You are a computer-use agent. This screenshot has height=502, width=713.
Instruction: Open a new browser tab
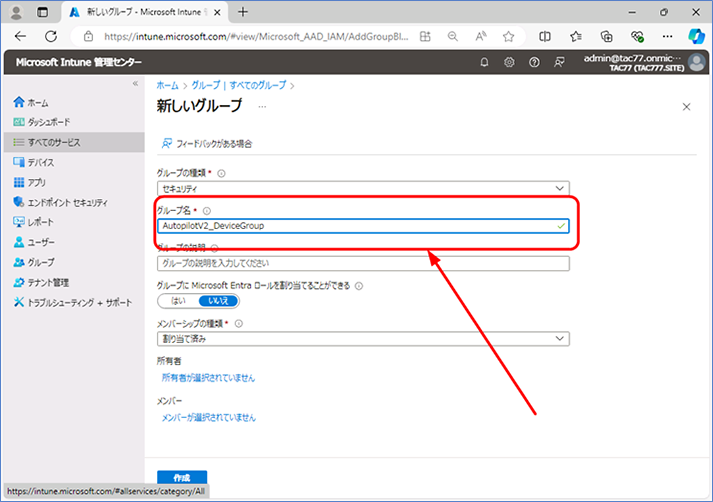(243, 12)
